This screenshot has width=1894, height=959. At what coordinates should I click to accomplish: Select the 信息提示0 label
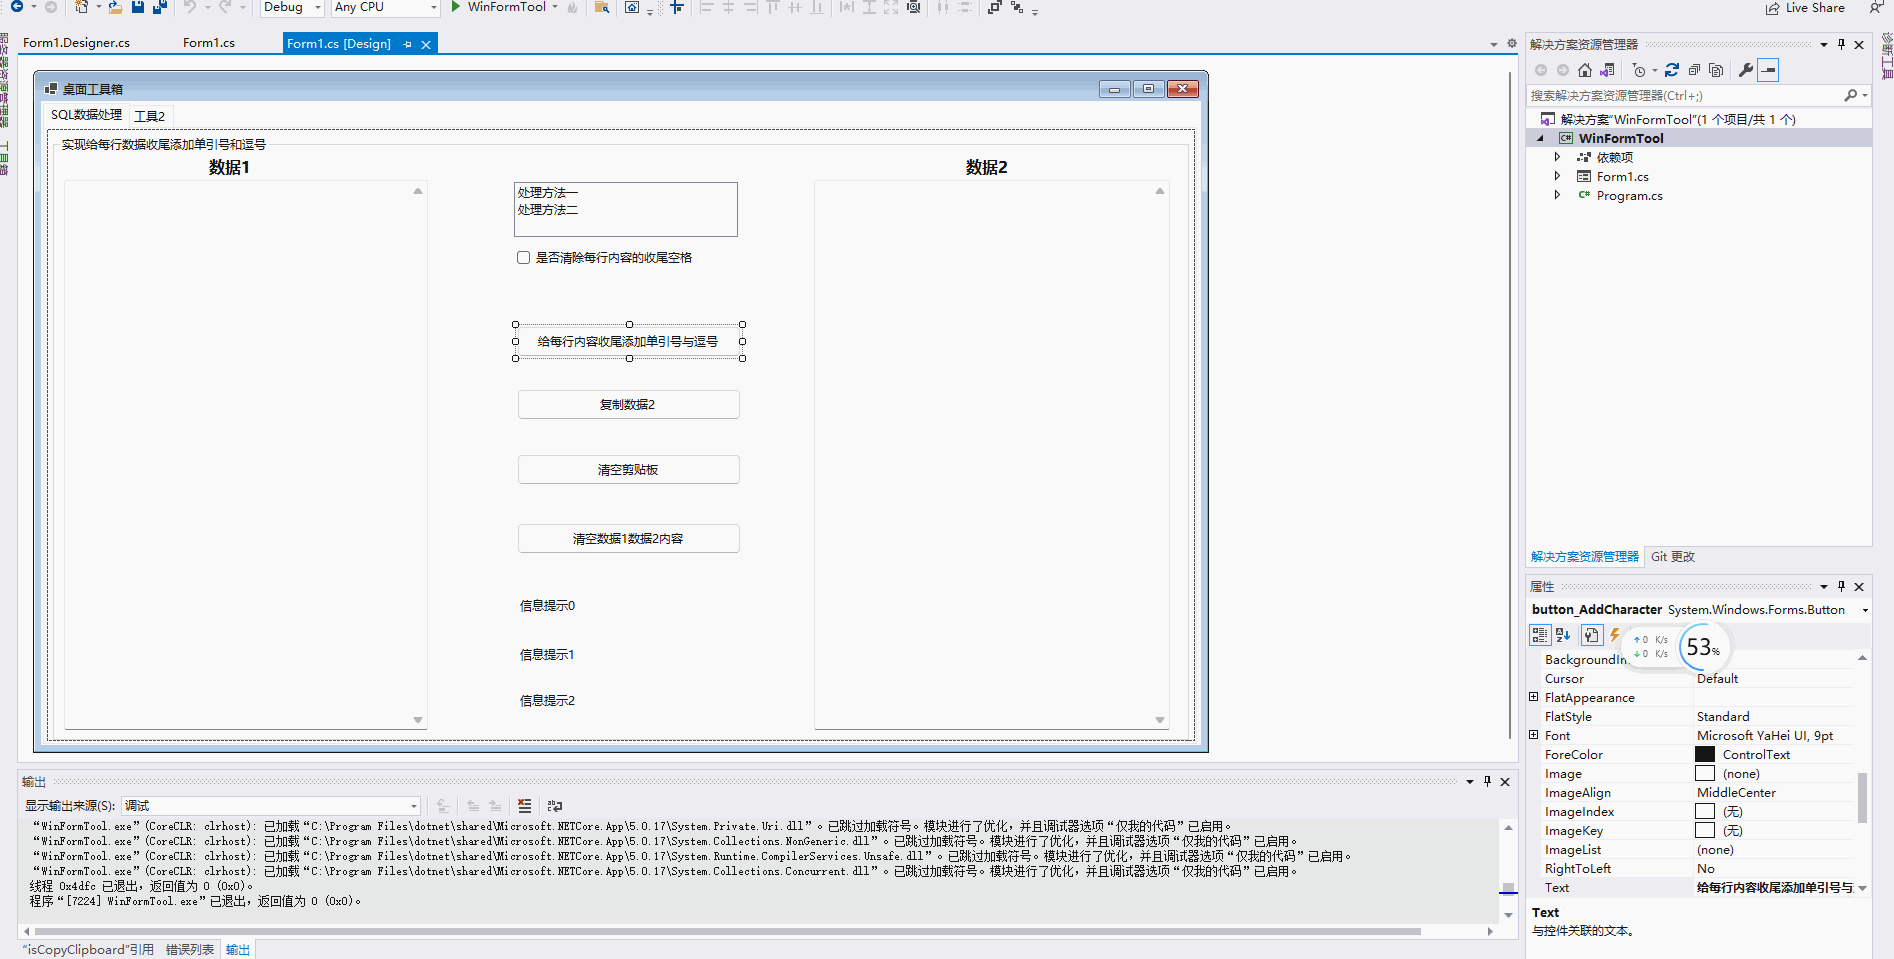click(547, 606)
